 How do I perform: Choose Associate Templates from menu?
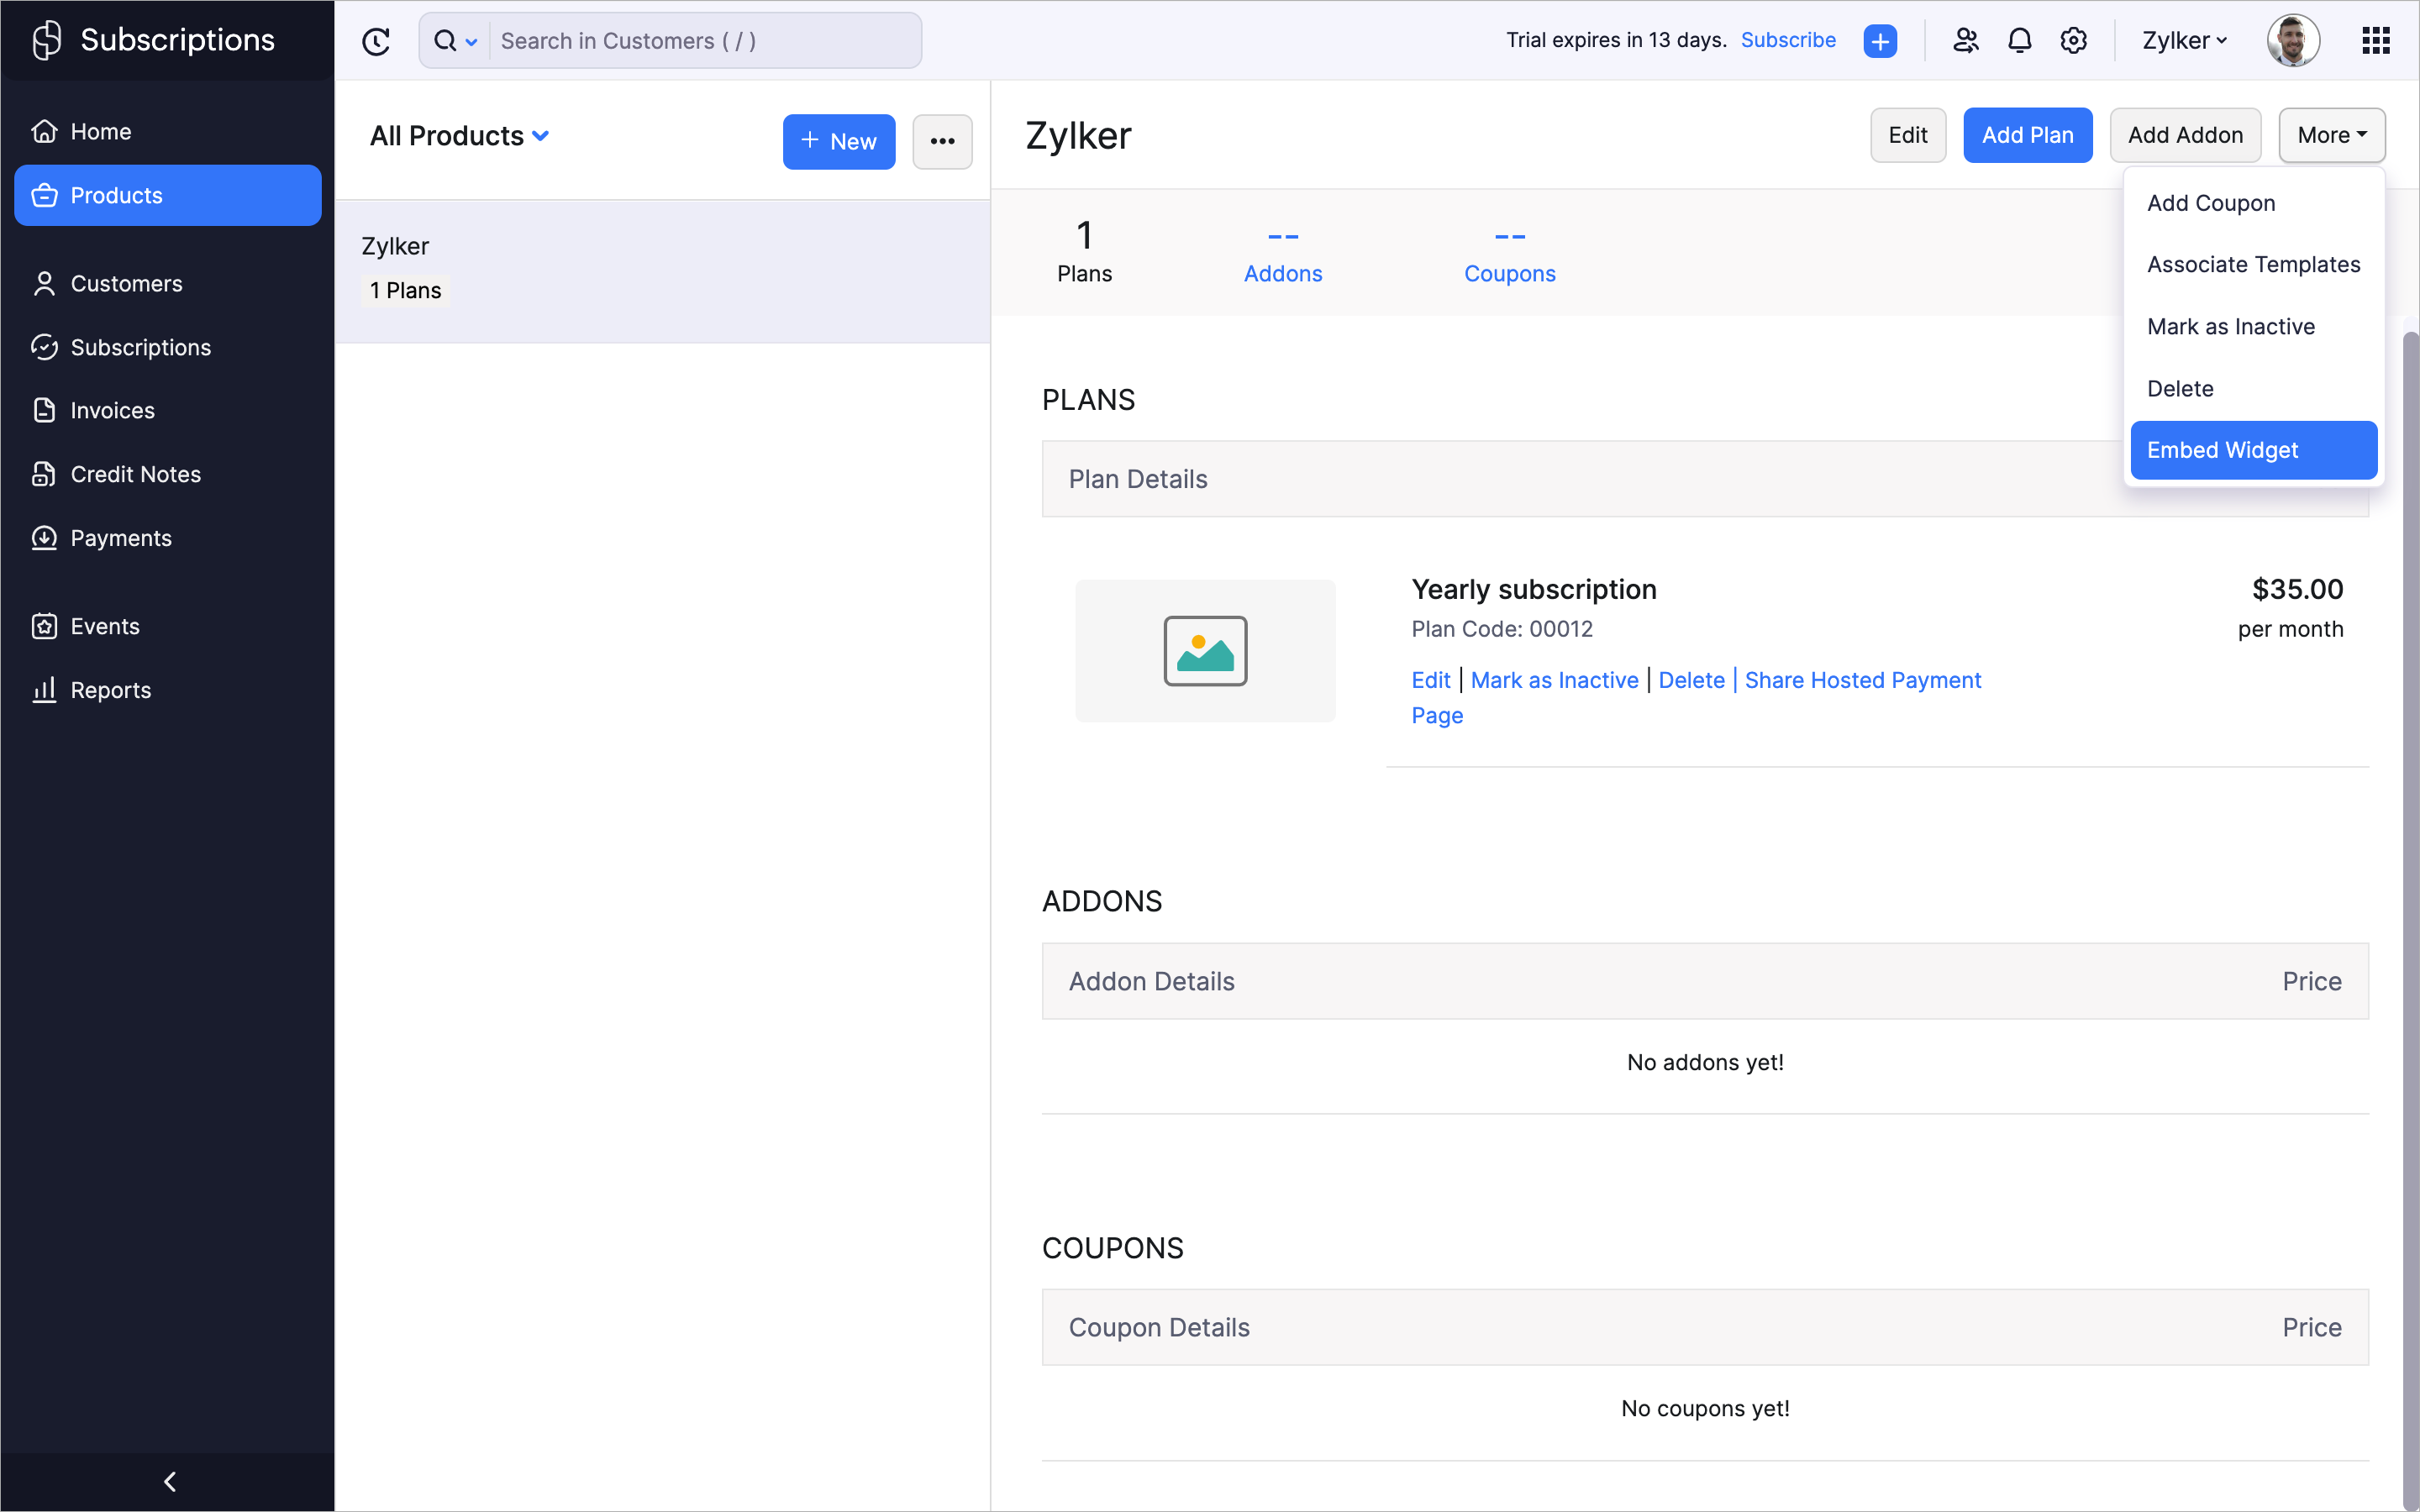click(2254, 265)
